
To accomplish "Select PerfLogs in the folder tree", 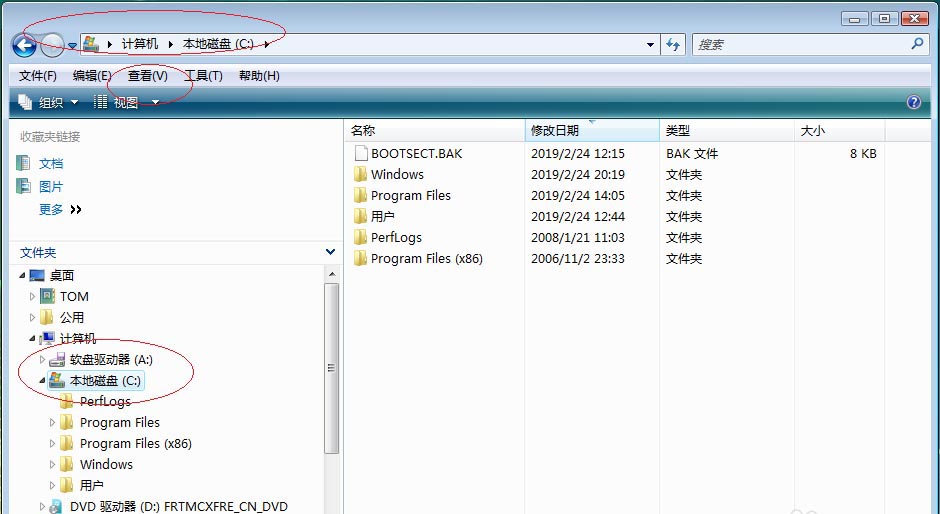I will (105, 401).
